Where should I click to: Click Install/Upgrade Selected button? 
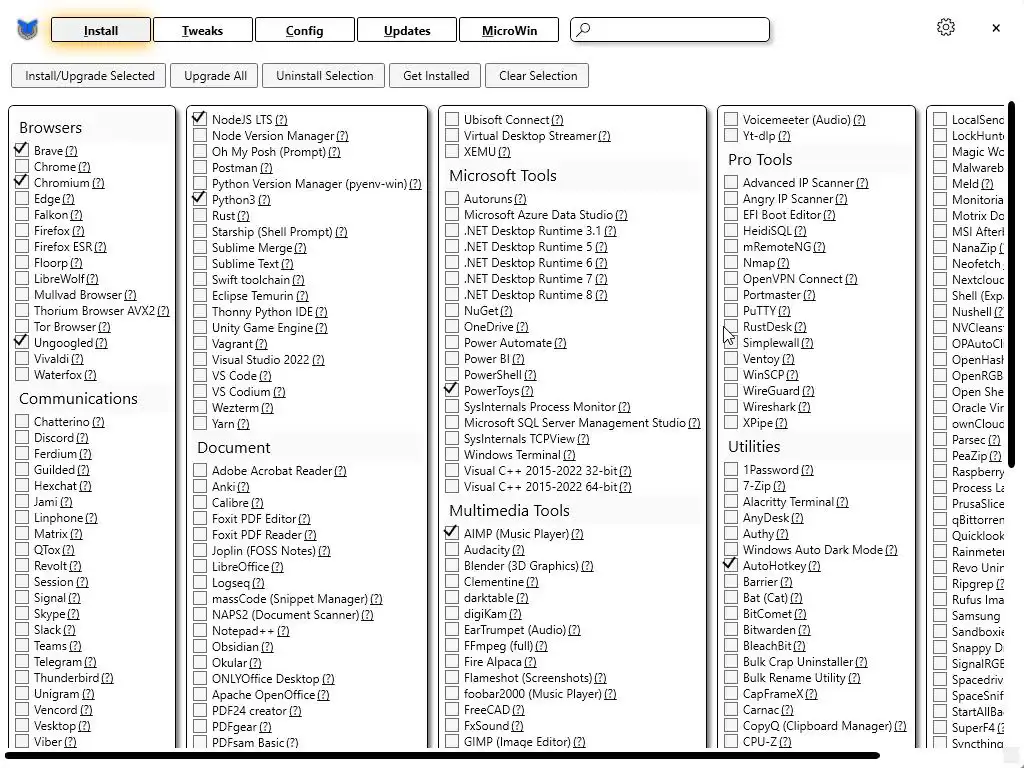click(89, 76)
